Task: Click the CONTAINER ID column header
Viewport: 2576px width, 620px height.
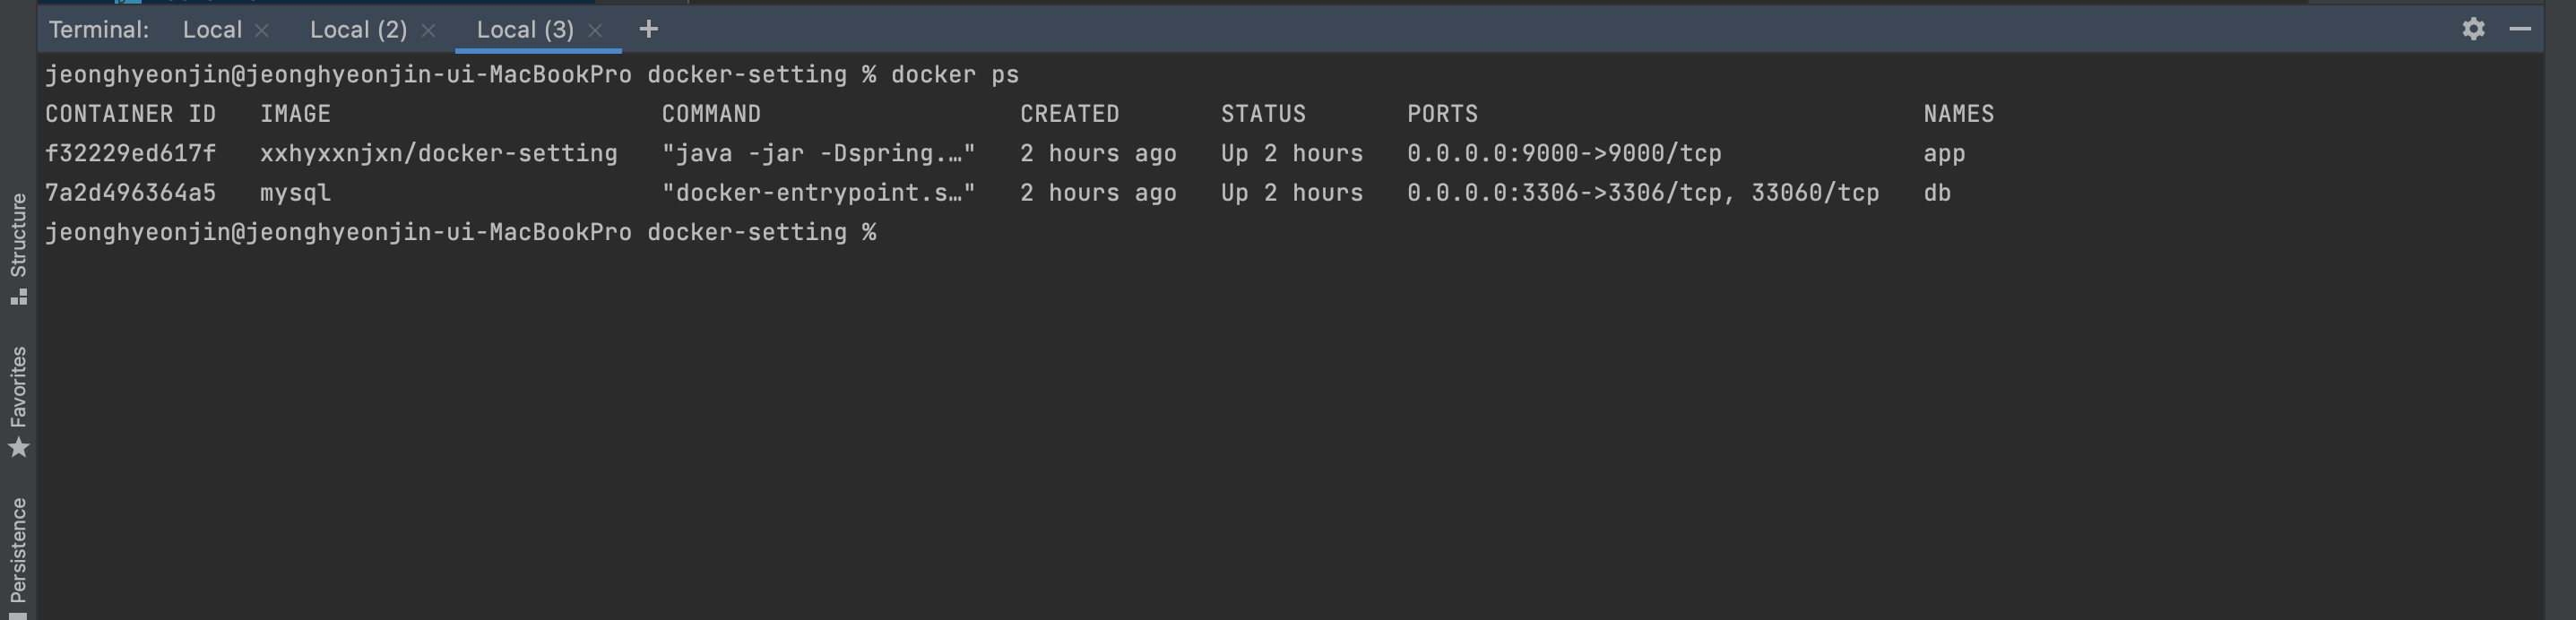Action: pos(130,114)
